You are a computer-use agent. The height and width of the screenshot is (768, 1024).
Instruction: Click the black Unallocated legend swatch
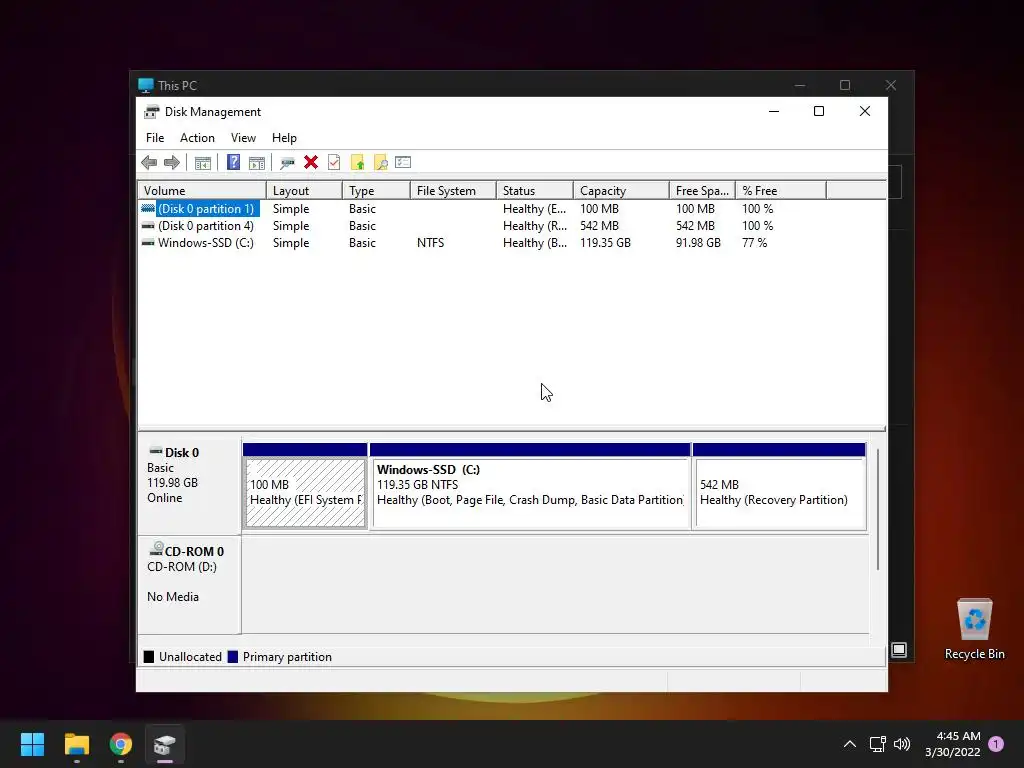tap(149, 657)
